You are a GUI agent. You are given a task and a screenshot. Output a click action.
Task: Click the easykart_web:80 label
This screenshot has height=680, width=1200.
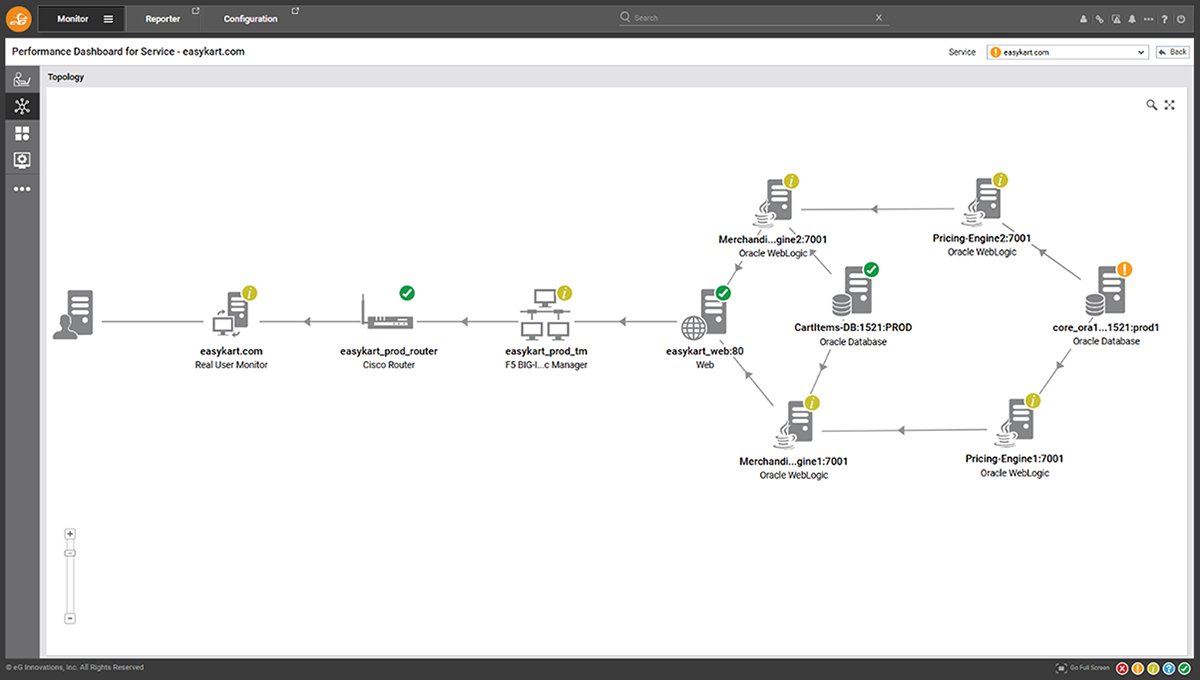pos(704,352)
